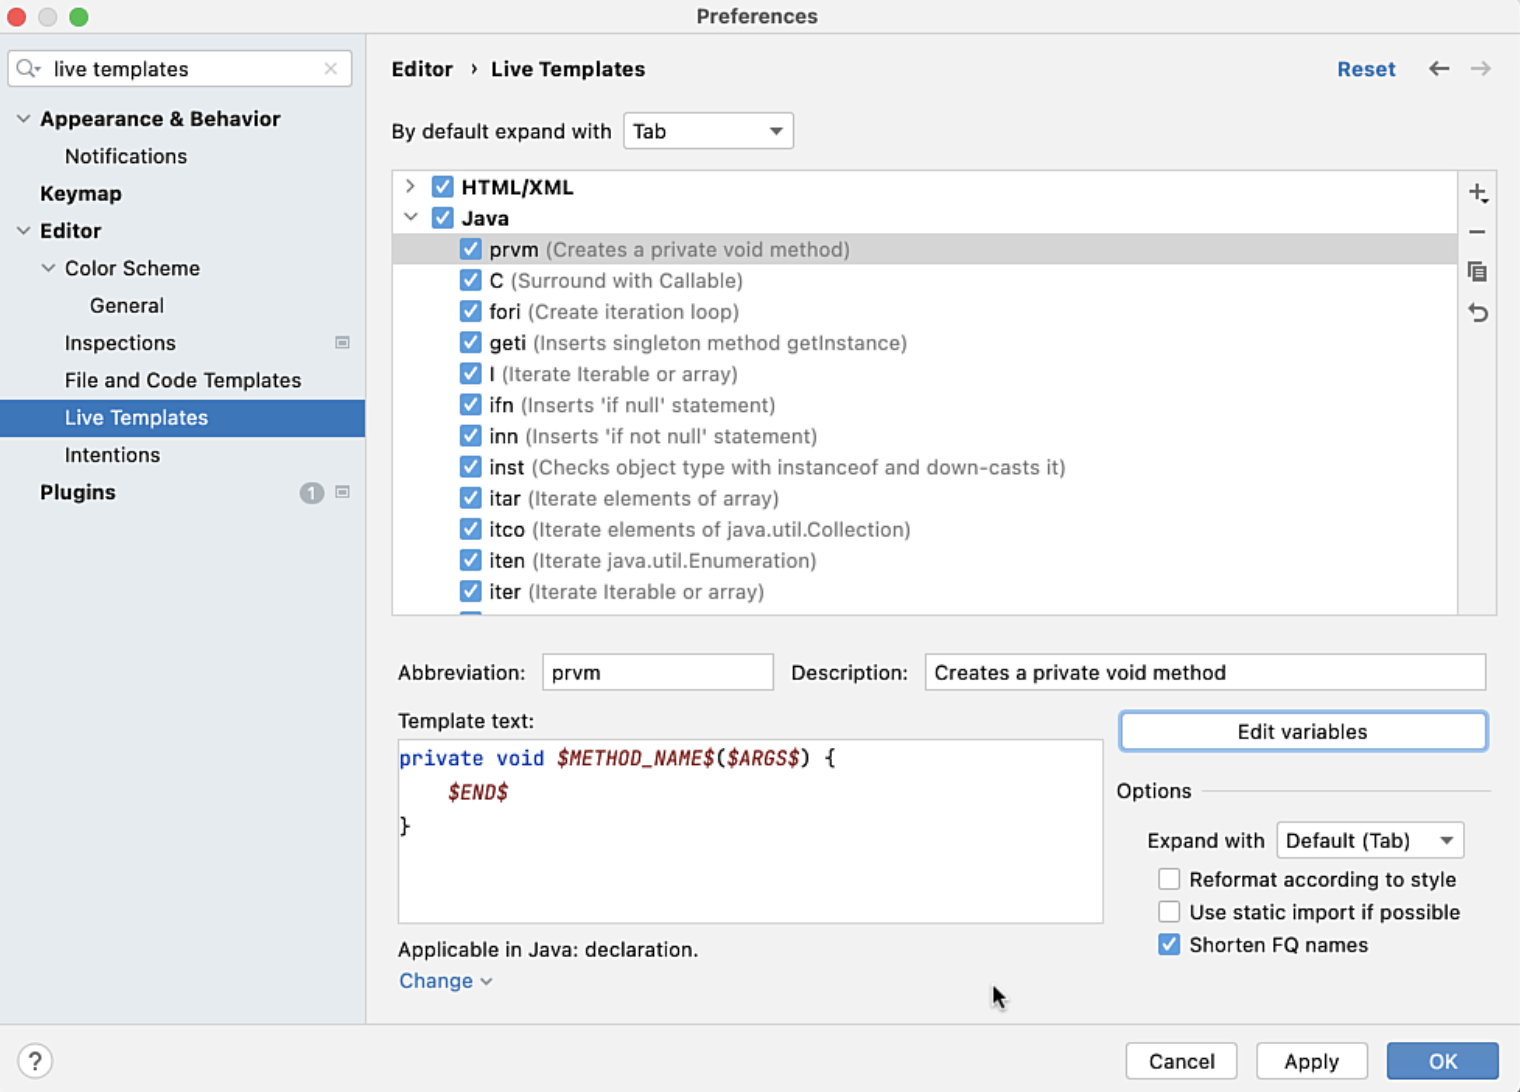Remove the selected prvm template
1520x1092 pixels.
point(1478,232)
